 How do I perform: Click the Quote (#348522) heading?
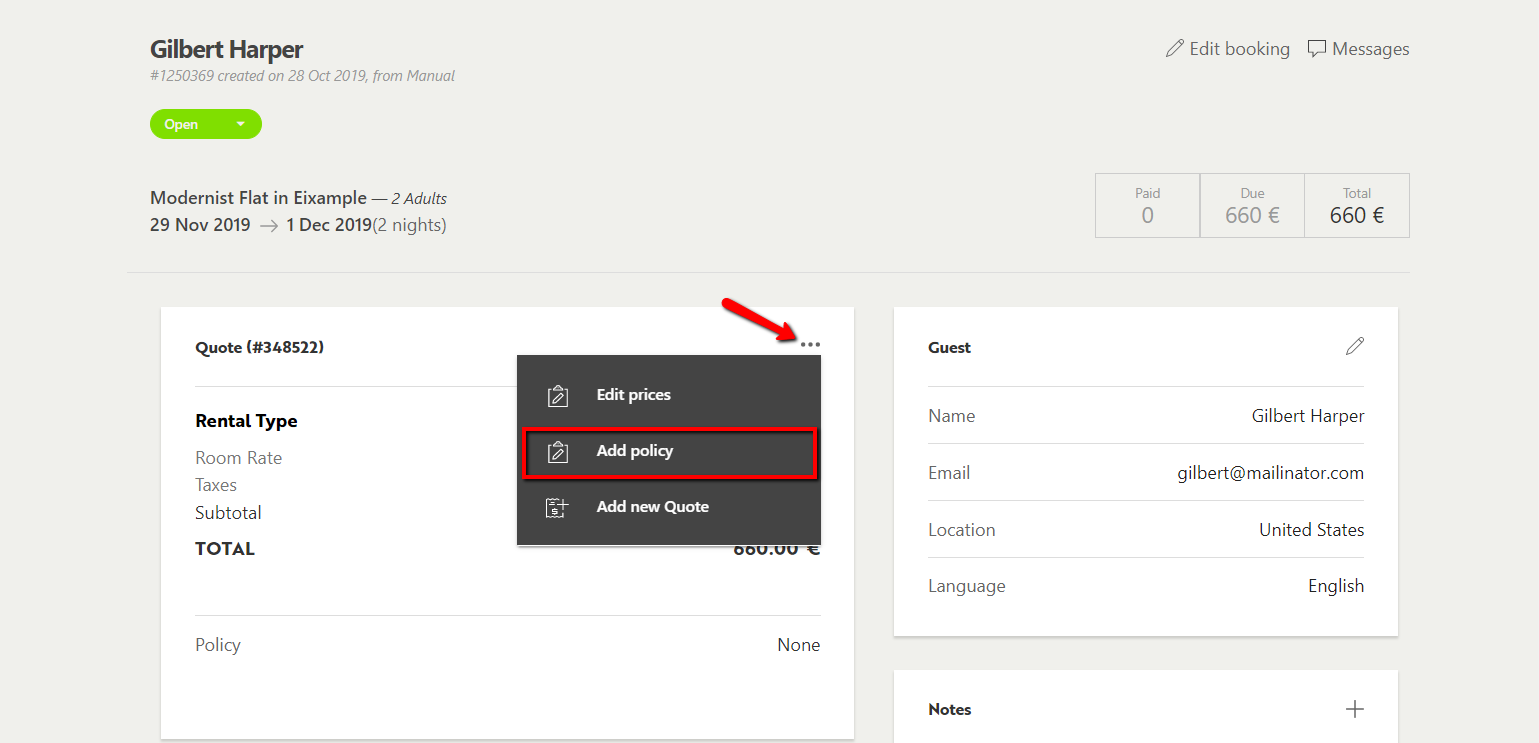click(x=260, y=348)
